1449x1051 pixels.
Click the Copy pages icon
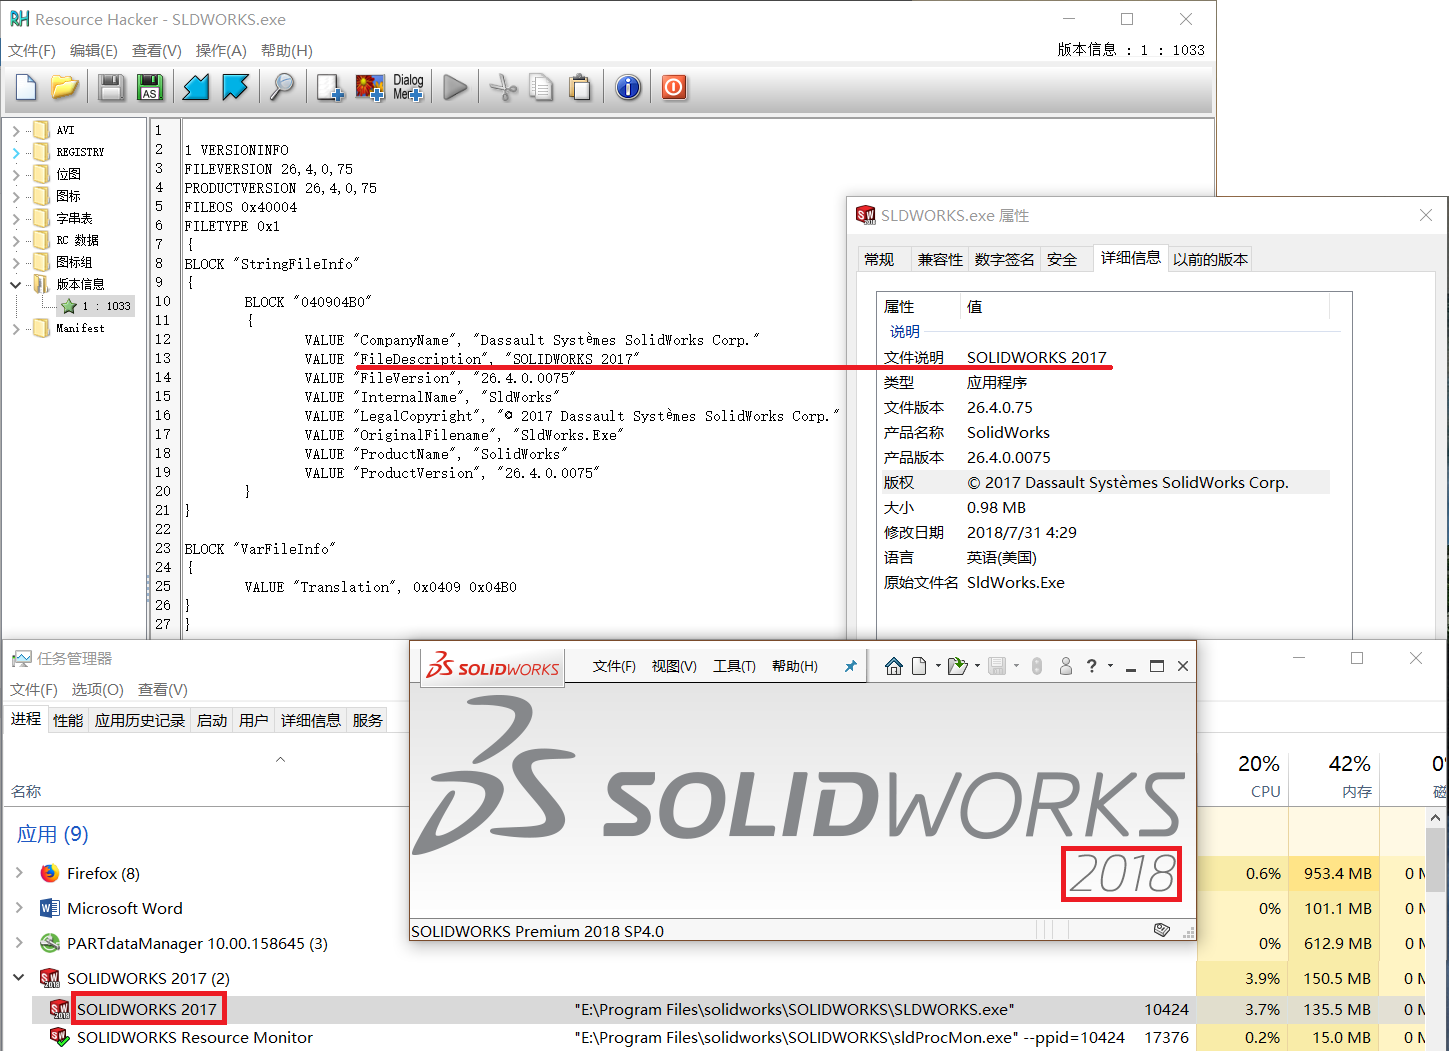541,88
